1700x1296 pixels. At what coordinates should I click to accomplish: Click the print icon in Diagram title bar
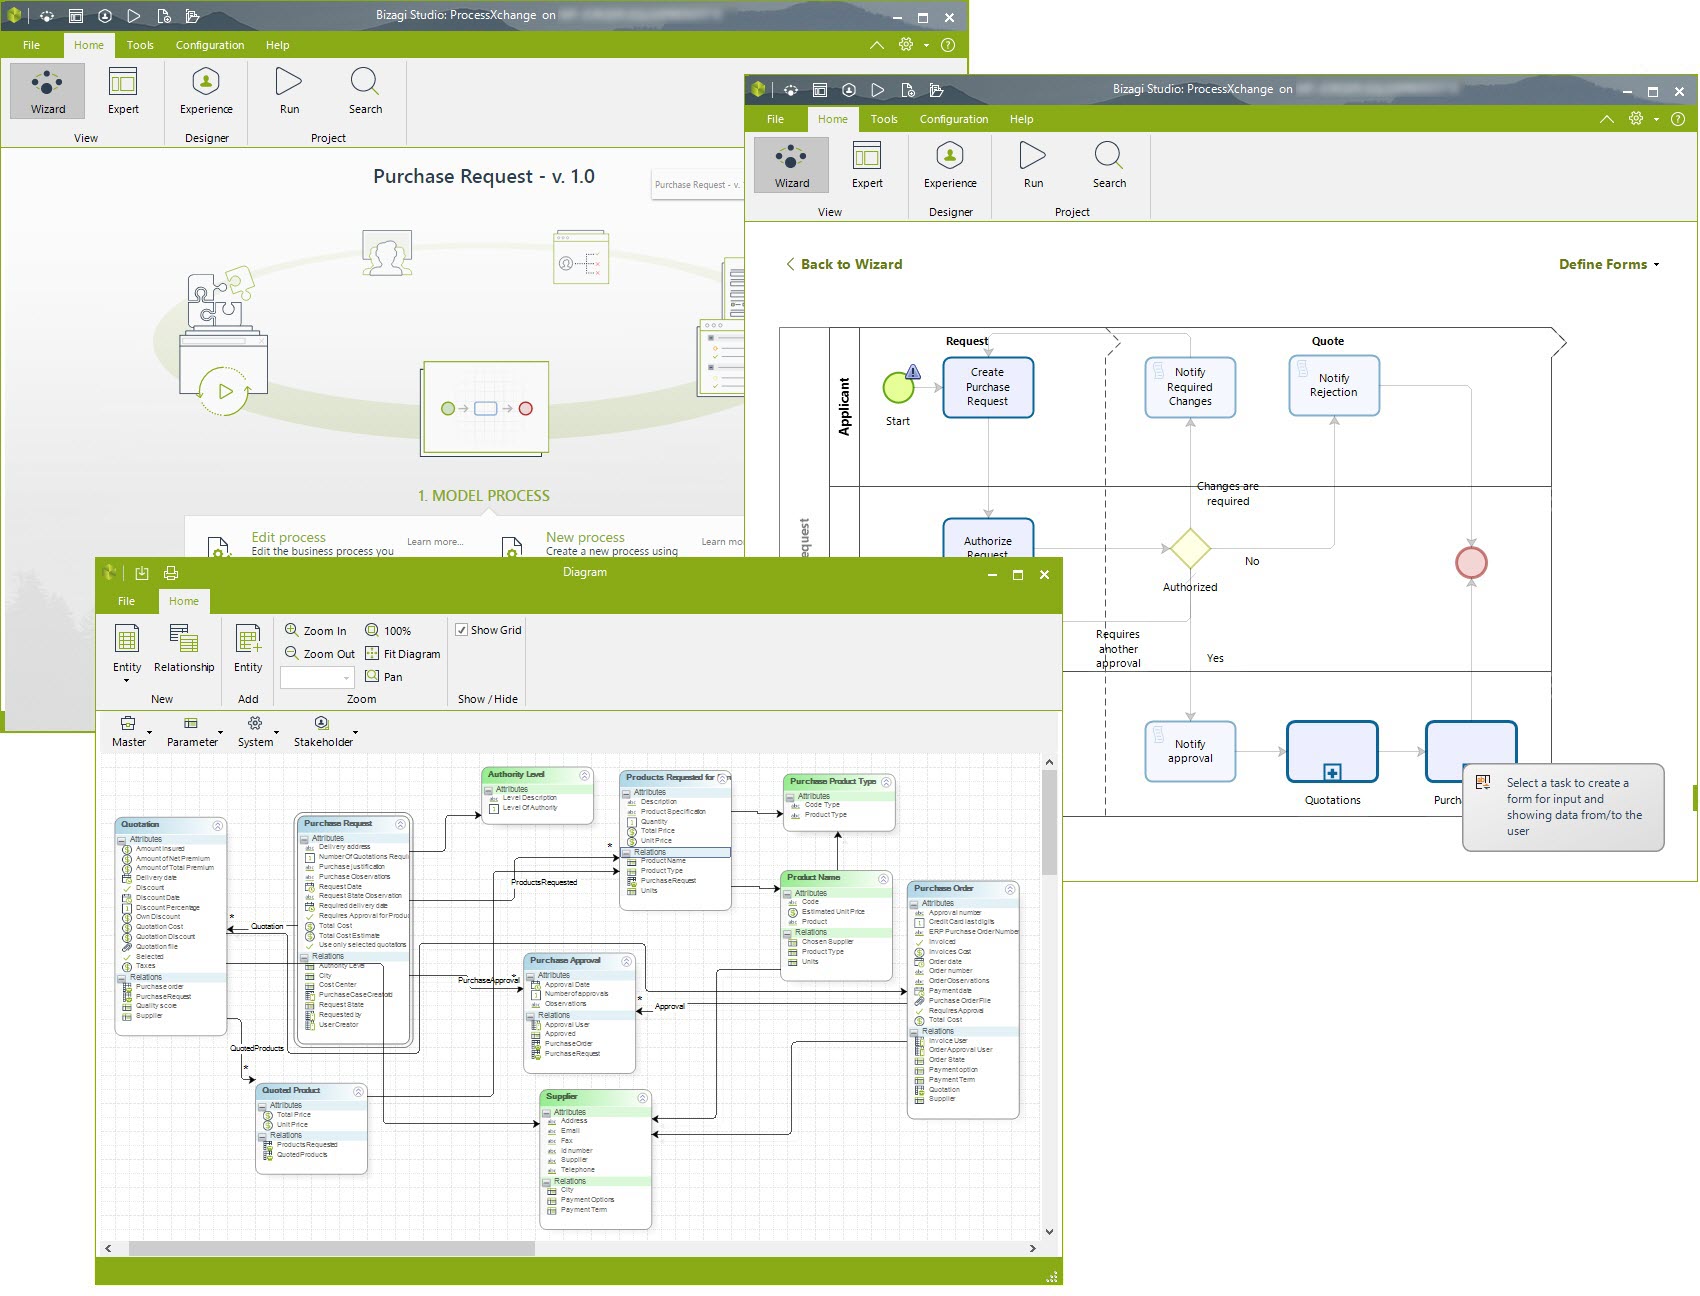pos(171,573)
